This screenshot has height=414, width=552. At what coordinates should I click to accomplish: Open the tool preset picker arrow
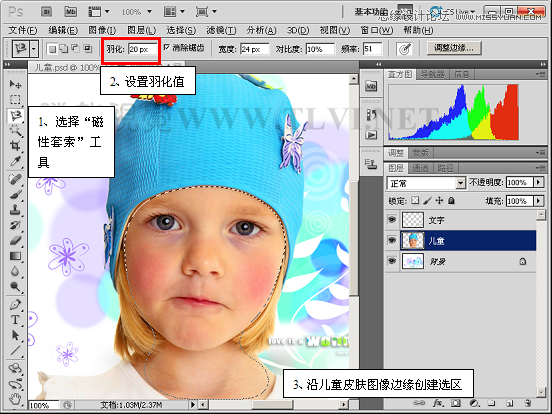pyautogui.click(x=34, y=49)
